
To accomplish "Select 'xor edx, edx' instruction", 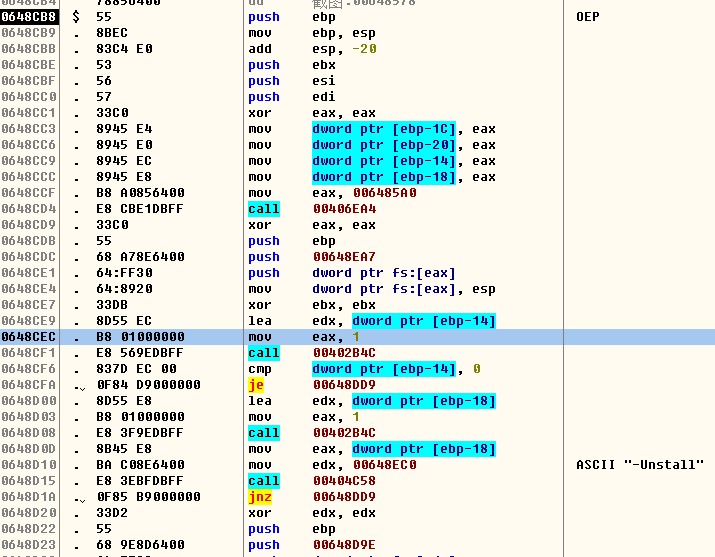I will (312, 513).
